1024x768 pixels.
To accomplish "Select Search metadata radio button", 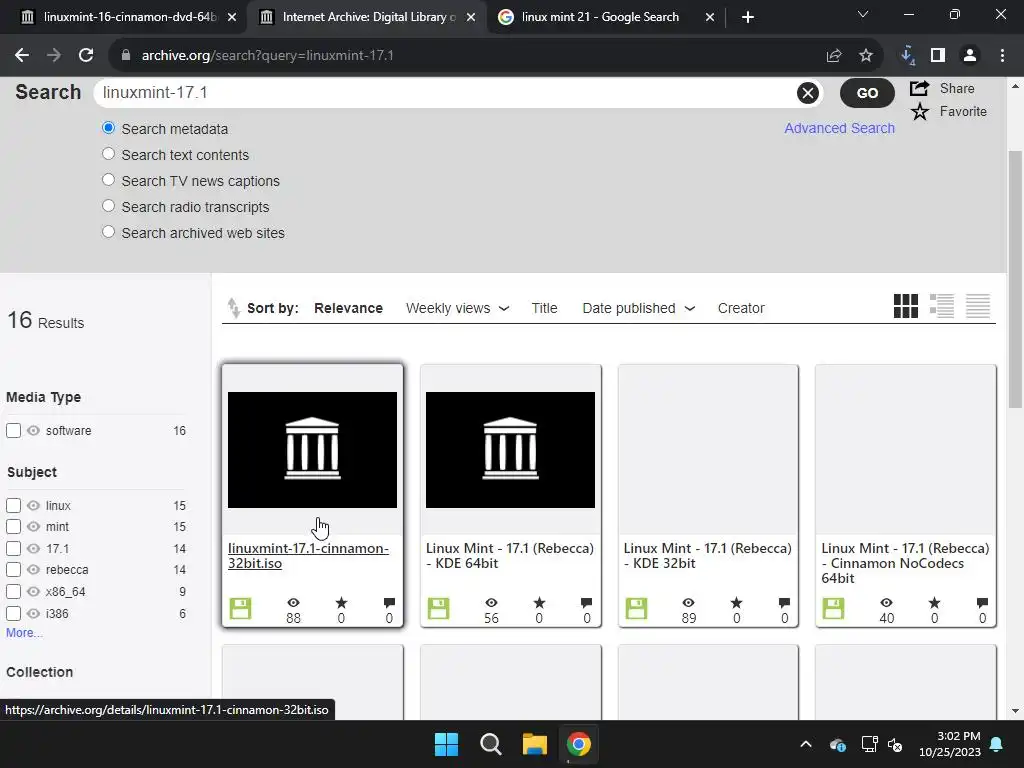I will pos(108,128).
